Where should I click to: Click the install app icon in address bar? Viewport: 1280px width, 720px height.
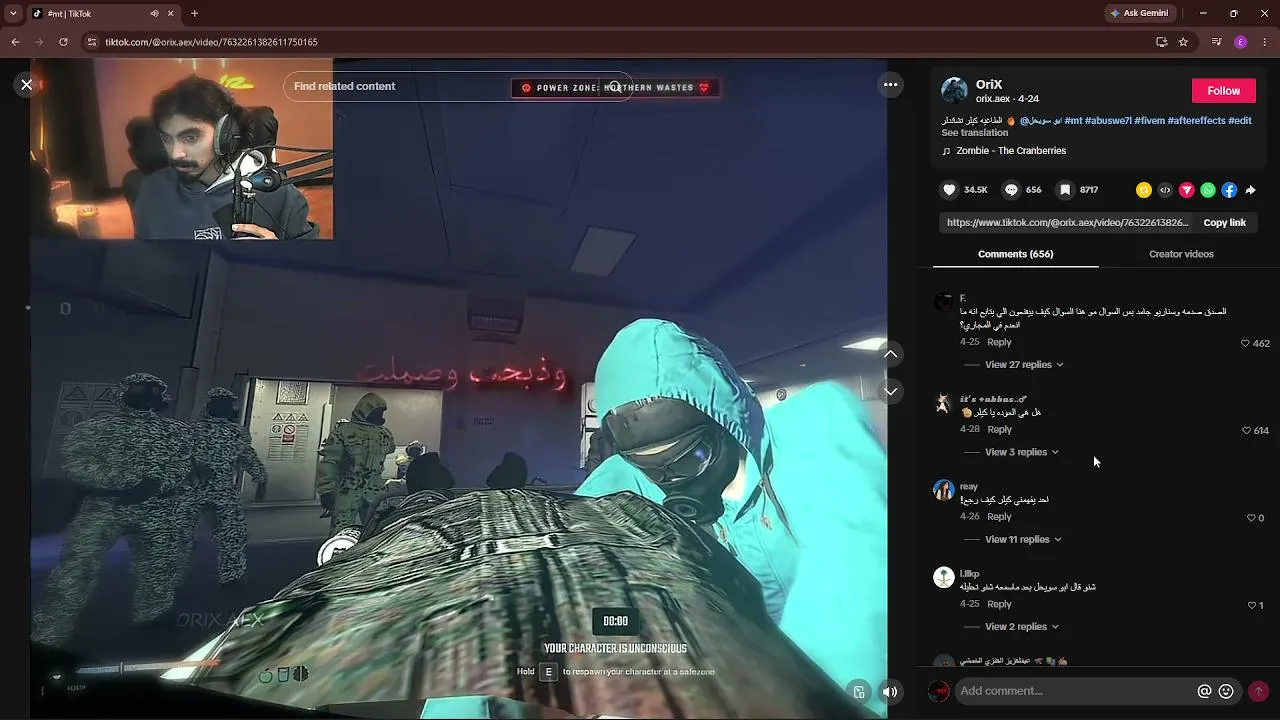click(x=1161, y=42)
